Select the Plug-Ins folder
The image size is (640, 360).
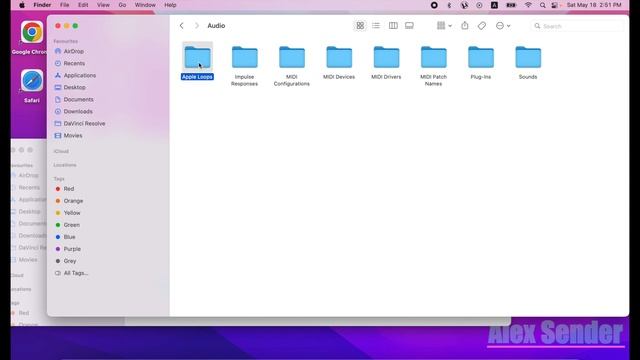pyautogui.click(x=481, y=57)
